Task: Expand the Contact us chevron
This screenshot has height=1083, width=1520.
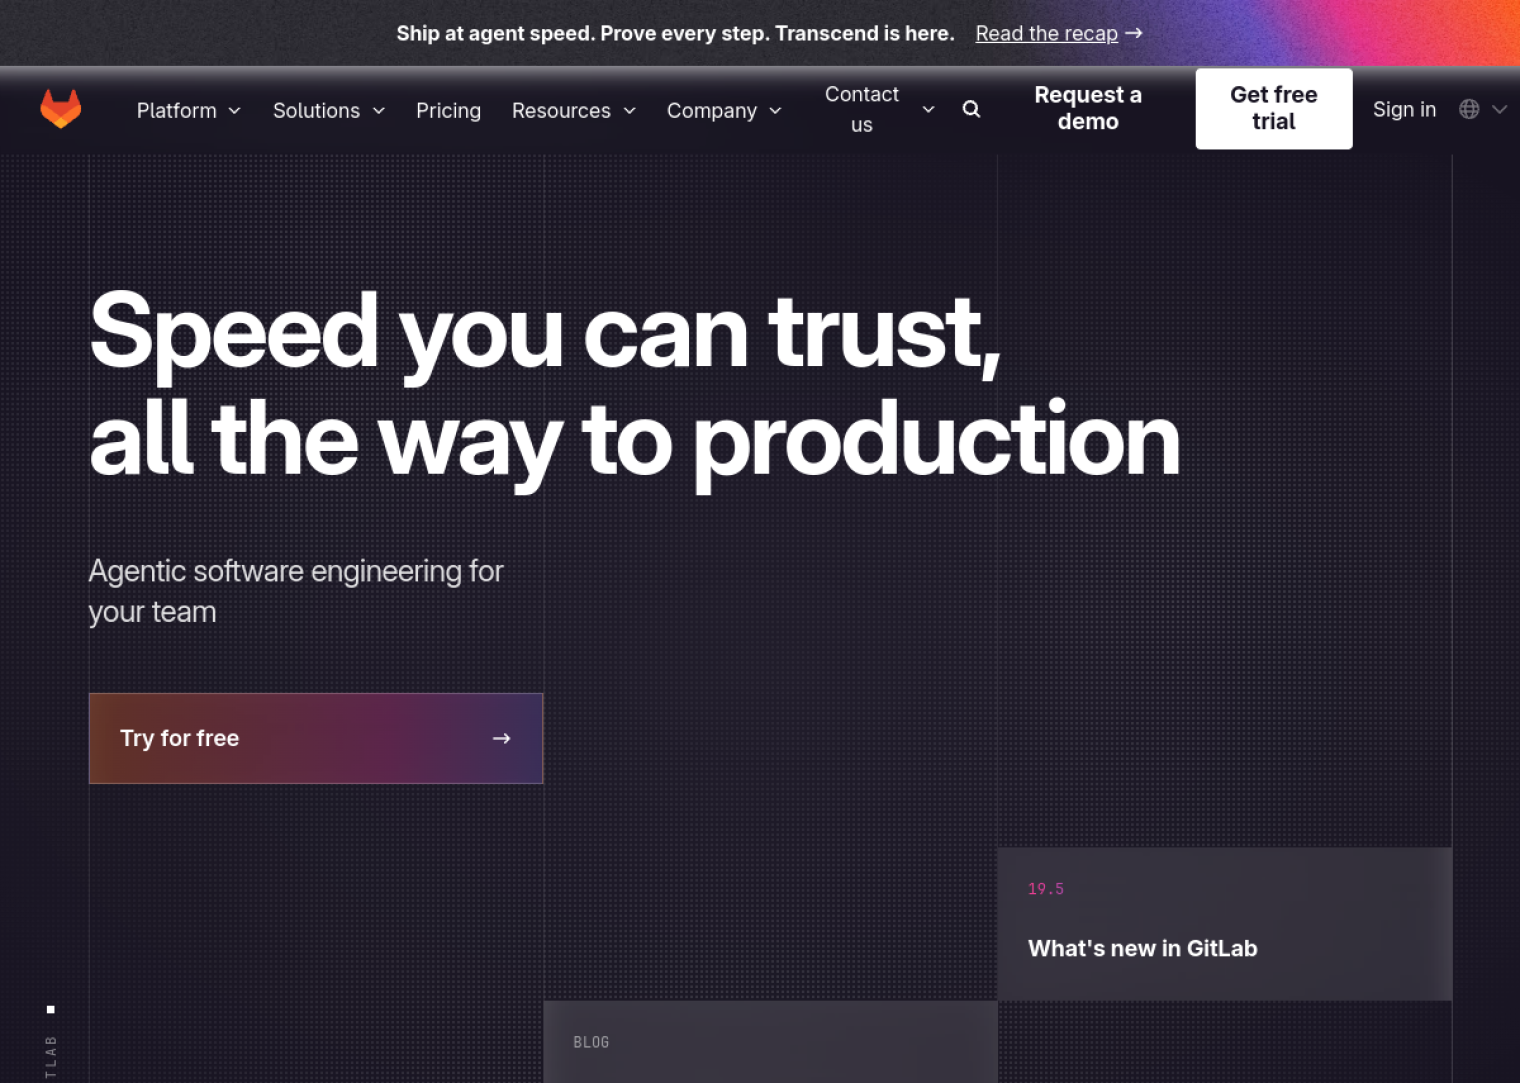Action: click(928, 109)
